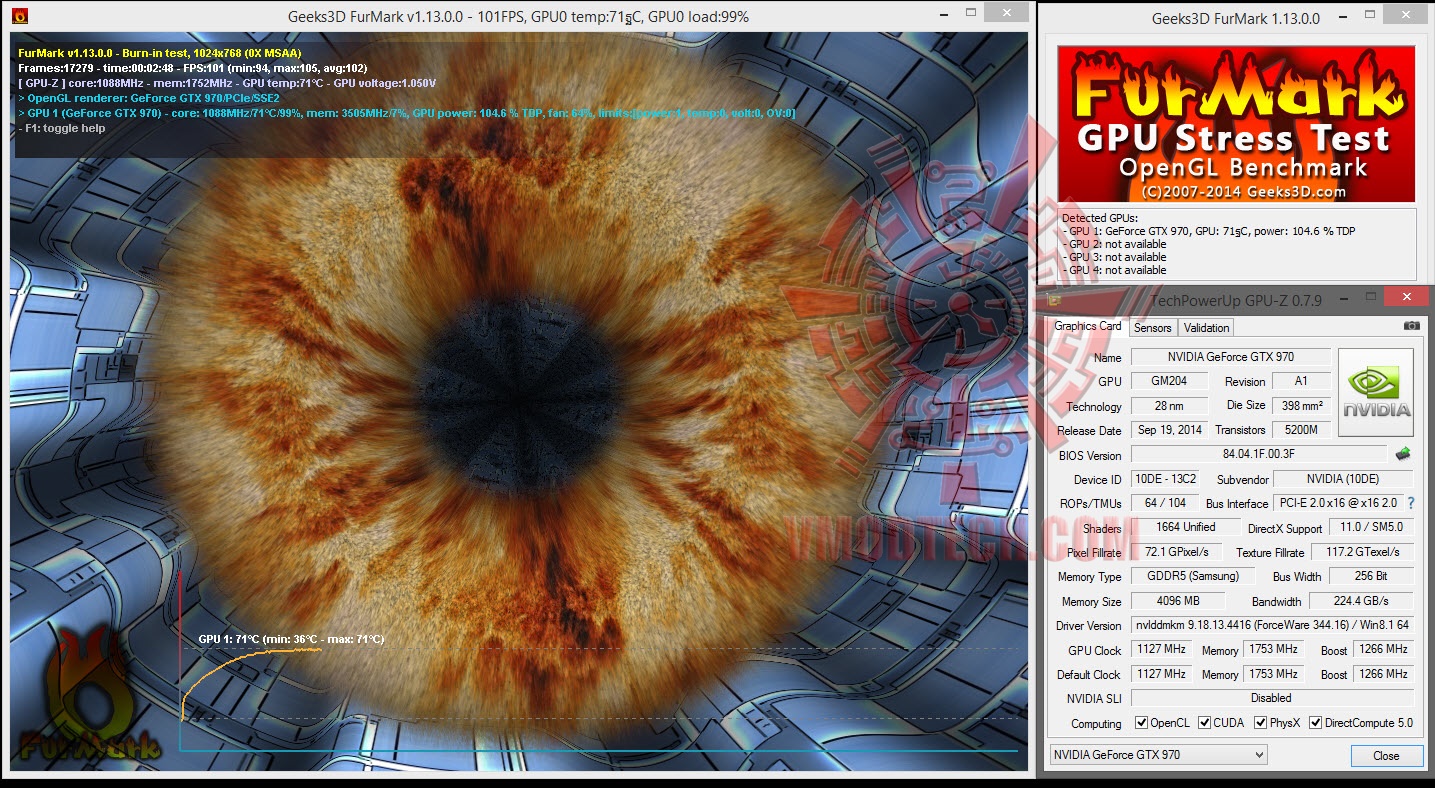Minimize the FurMark burn-in test window

click(x=945, y=16)
